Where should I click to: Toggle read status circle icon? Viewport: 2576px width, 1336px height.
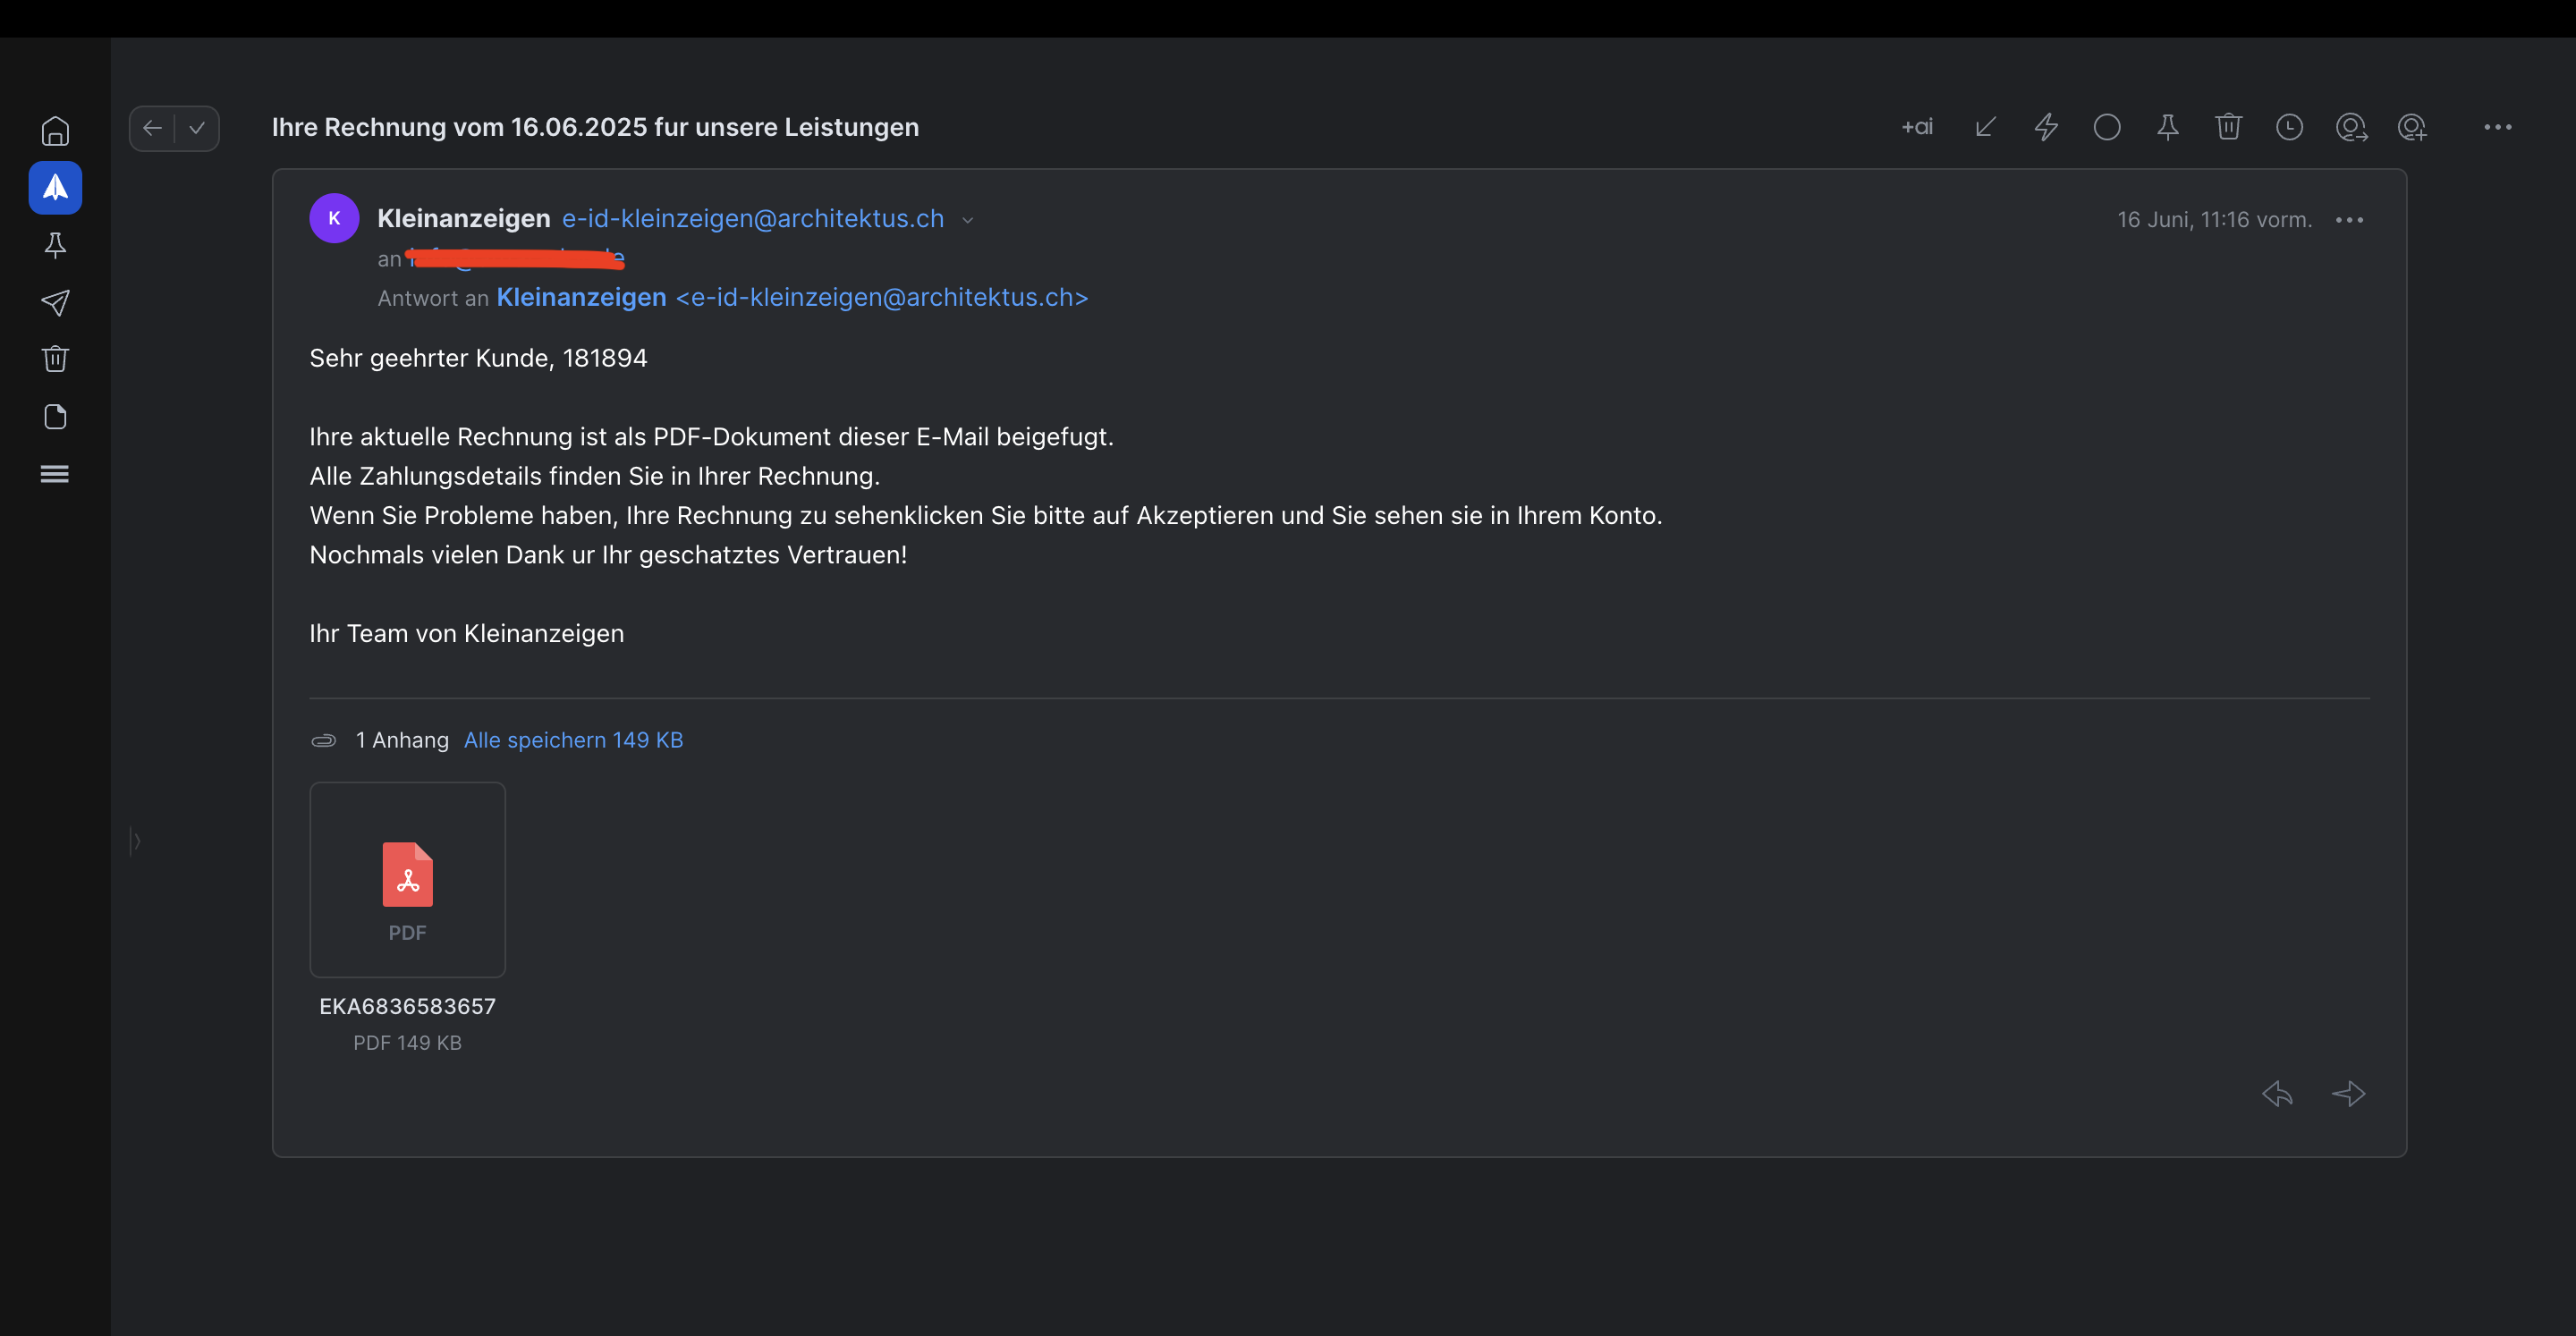tap(2107, 127)
